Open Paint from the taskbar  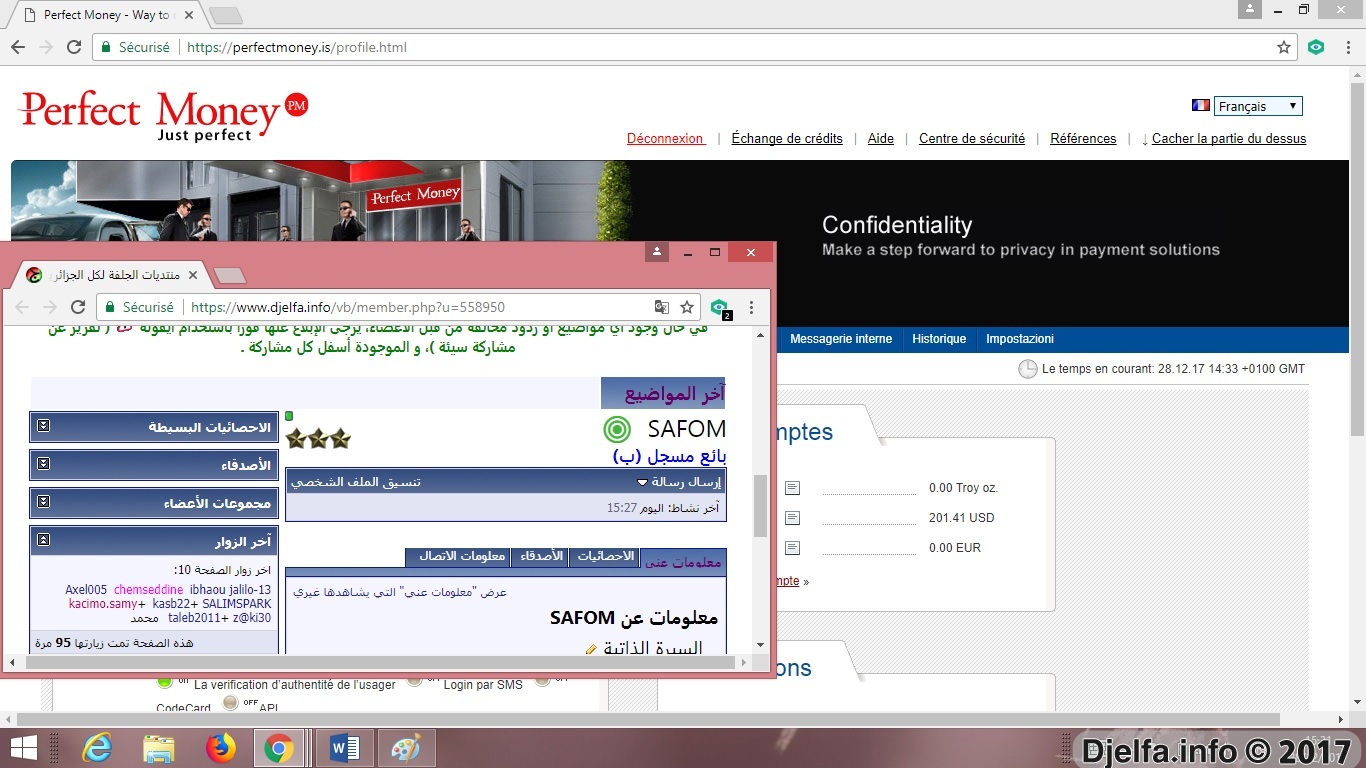coord(405,748)
